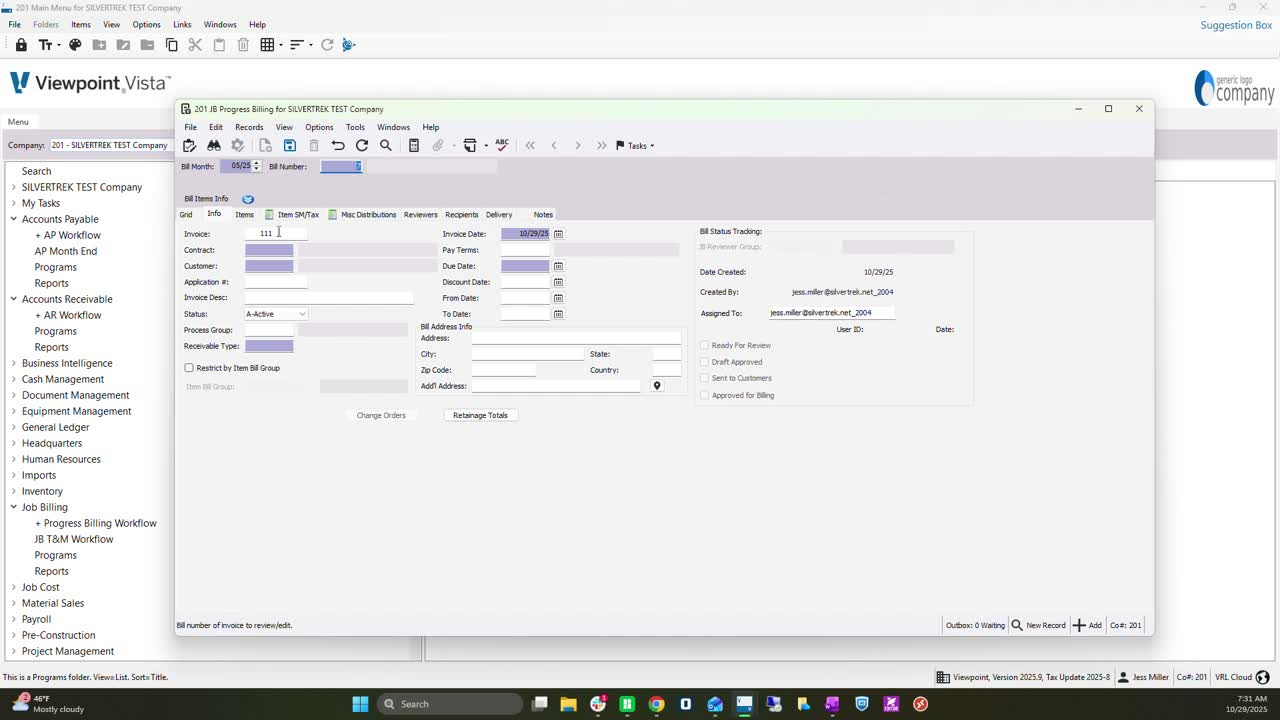
Task: Click the refresh icon in billing toolbar
Action: [x=362, y=146]
